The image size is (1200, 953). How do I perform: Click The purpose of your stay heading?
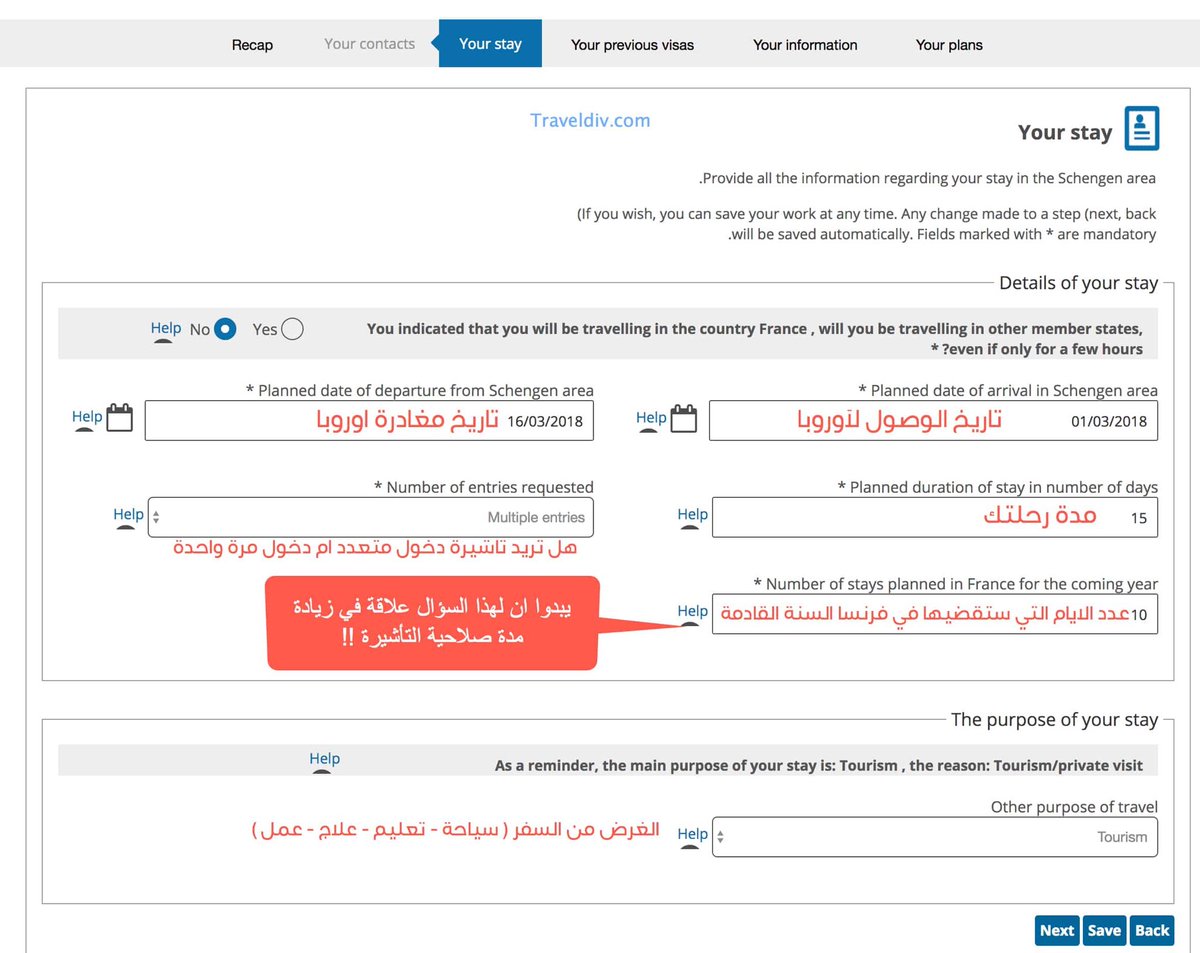coord(1054,720)
